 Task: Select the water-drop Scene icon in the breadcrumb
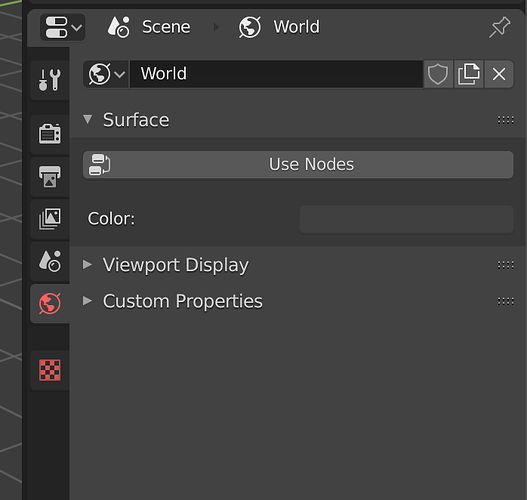[x=119, y=27]
